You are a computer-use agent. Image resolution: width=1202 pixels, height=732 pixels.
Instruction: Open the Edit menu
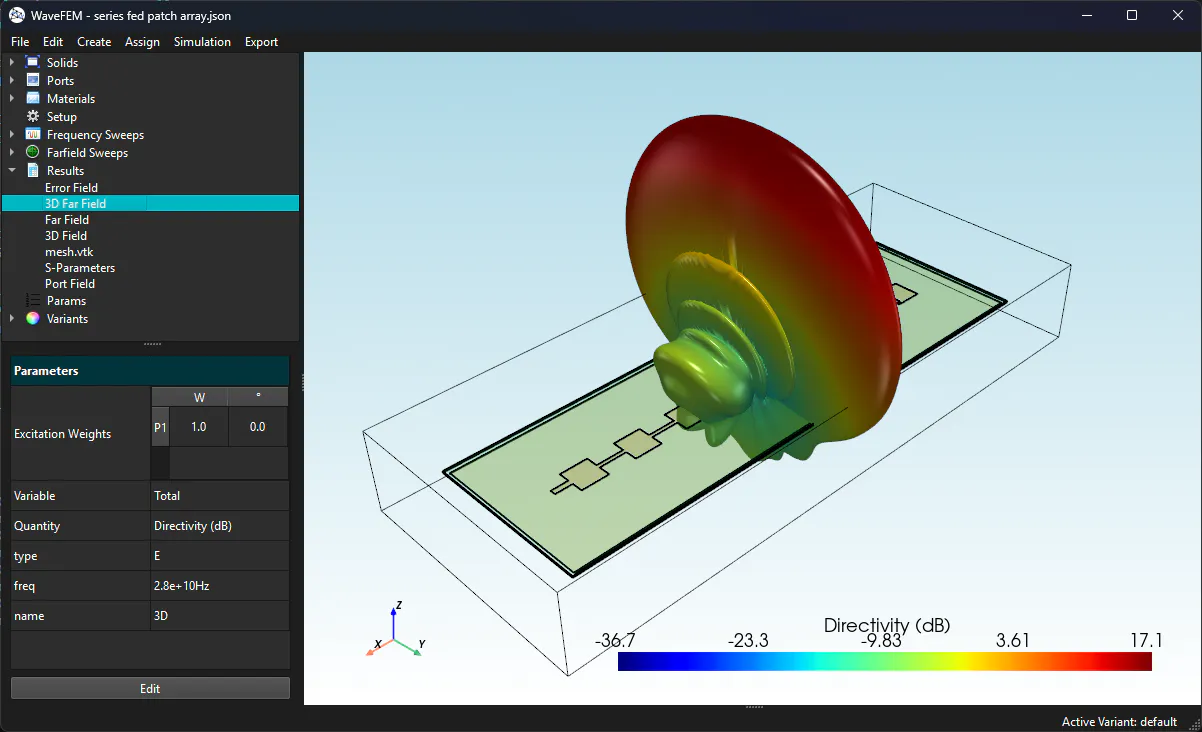click(x=53, y=42)
